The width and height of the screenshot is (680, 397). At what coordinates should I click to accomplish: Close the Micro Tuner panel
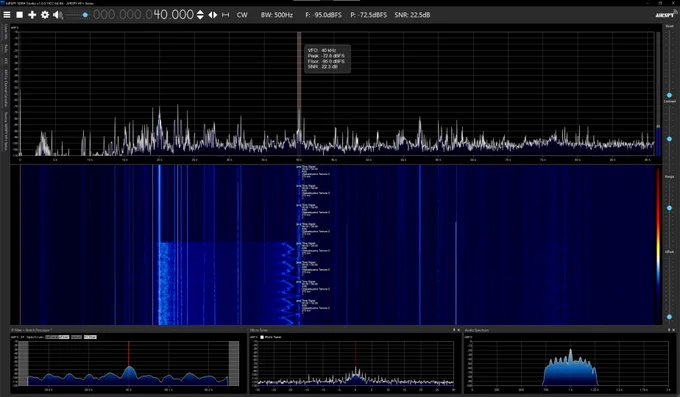pos(459,330)
